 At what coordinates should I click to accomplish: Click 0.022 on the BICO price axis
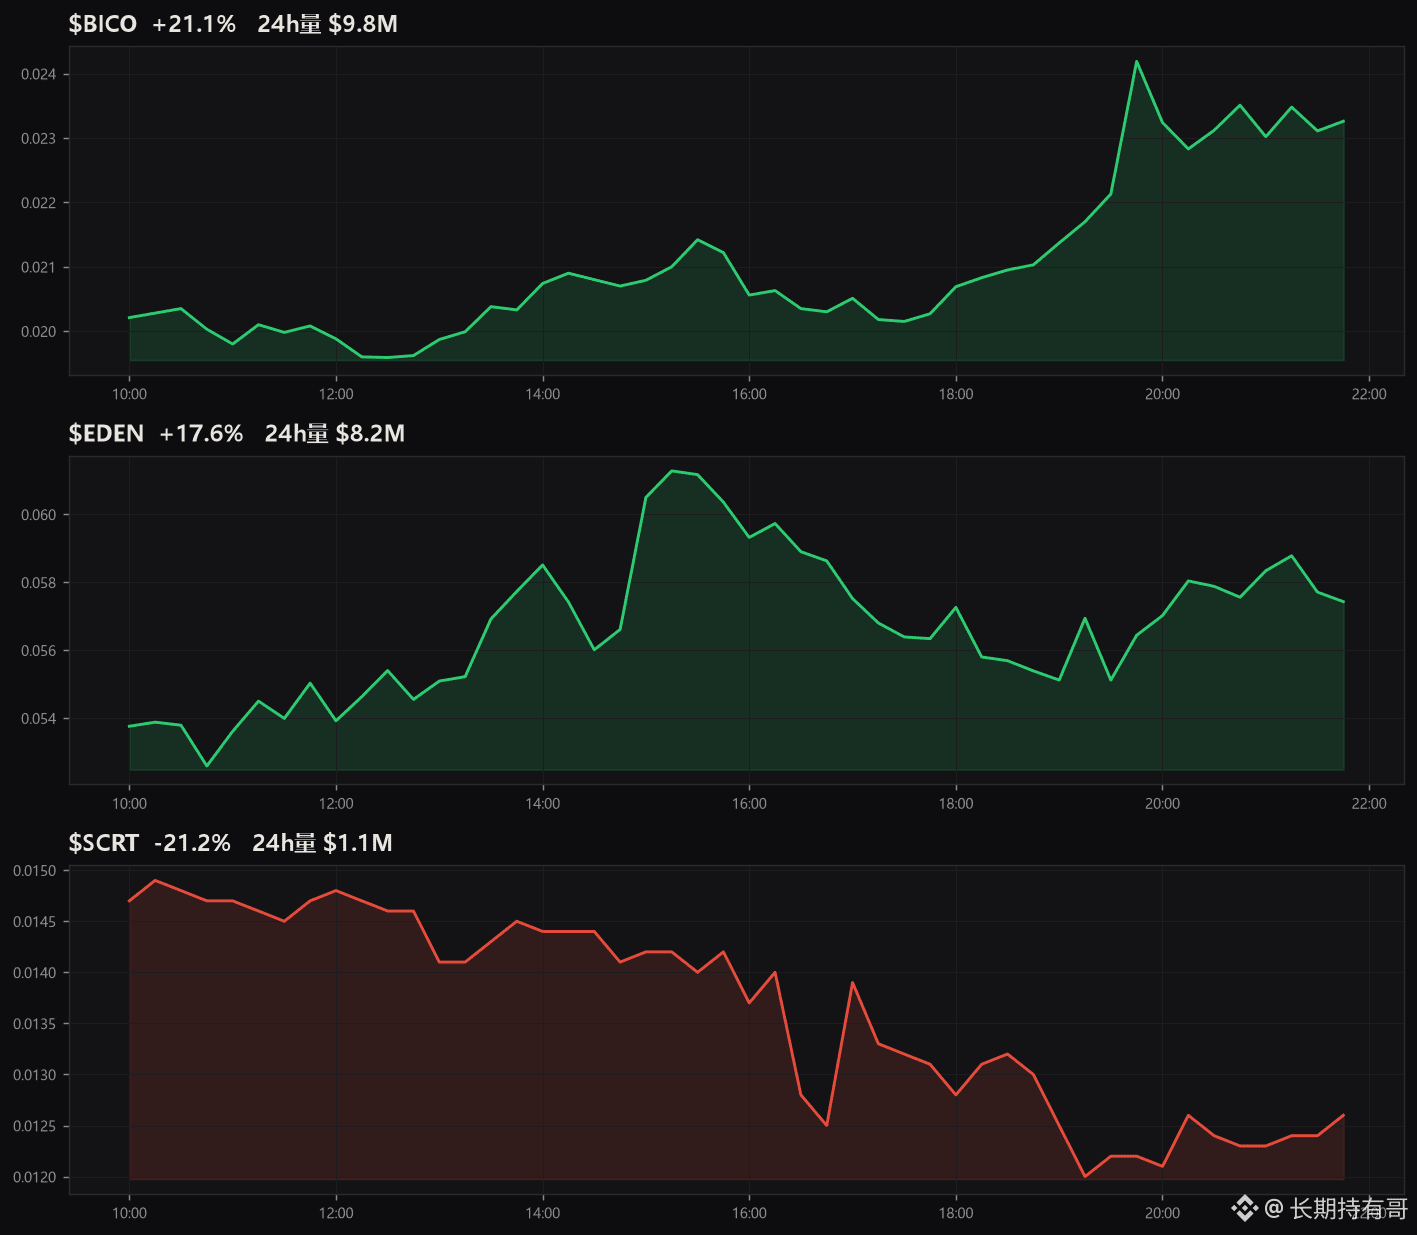pos(38,203)
